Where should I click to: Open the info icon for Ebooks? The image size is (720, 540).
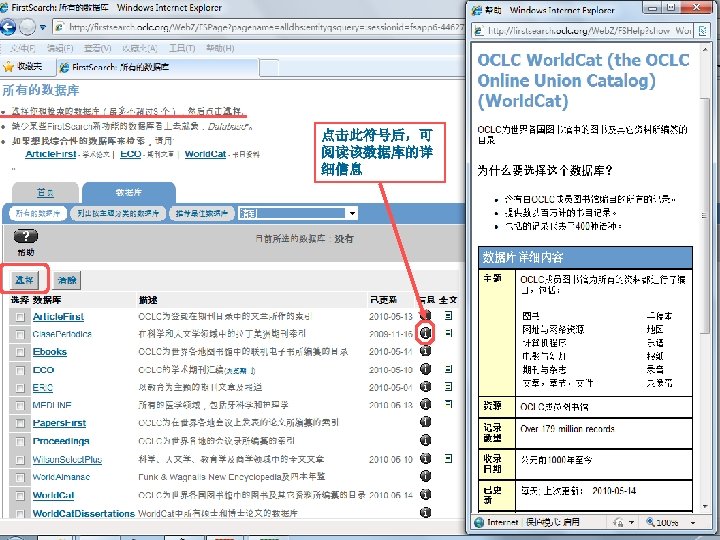coord(426,350)
